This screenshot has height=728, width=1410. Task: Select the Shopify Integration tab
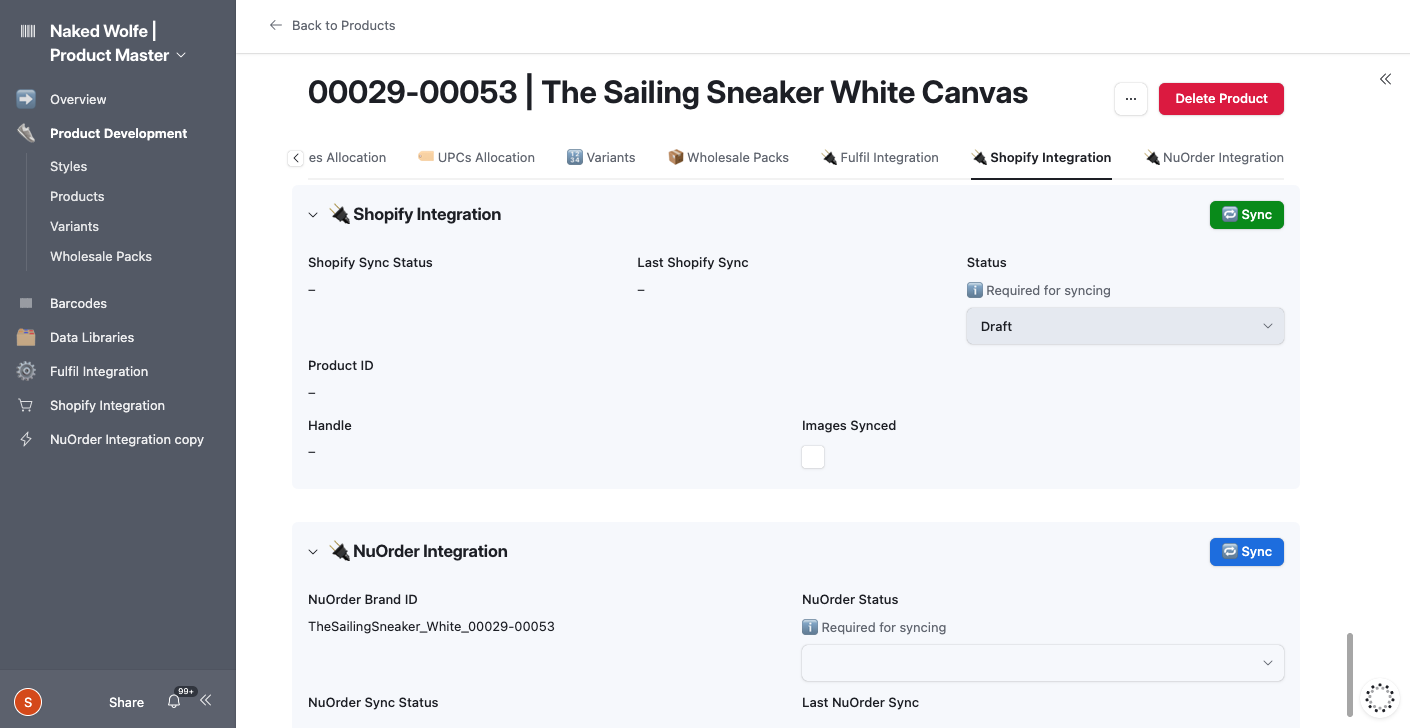[1041, 157]
